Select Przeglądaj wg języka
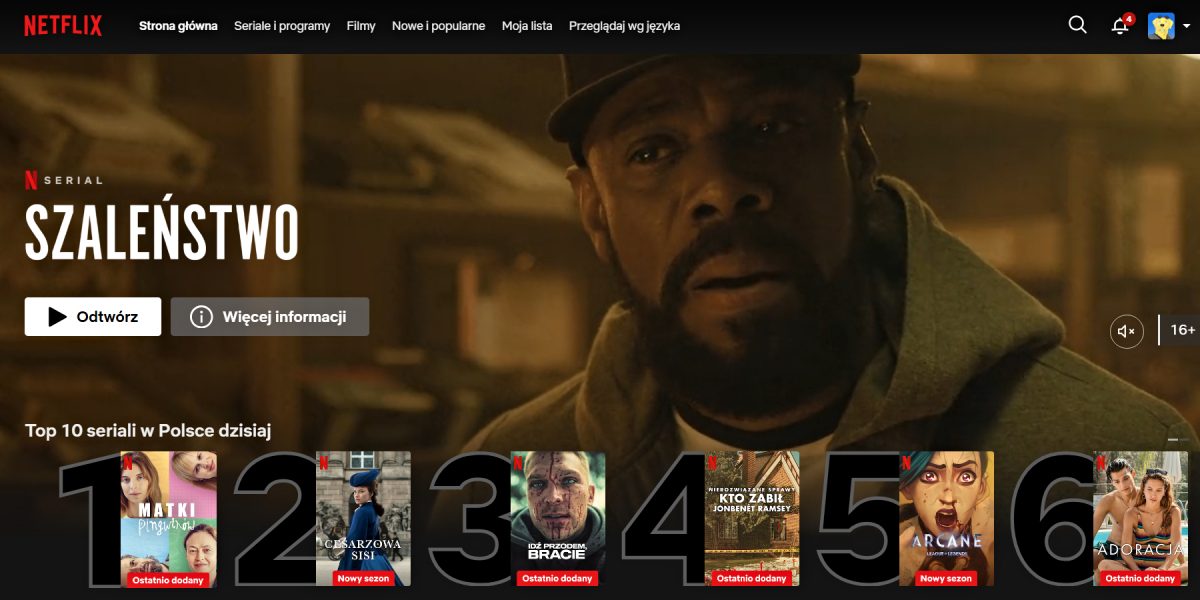Screen dimensions: 1200x600 point(624,26)
